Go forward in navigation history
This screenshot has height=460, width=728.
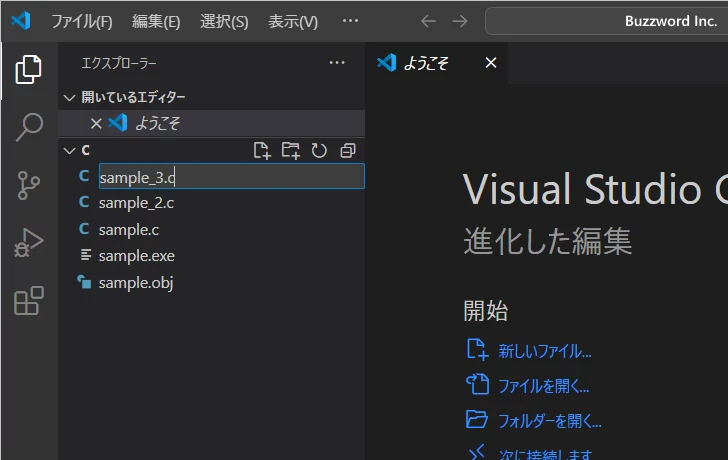coord(460,21)
